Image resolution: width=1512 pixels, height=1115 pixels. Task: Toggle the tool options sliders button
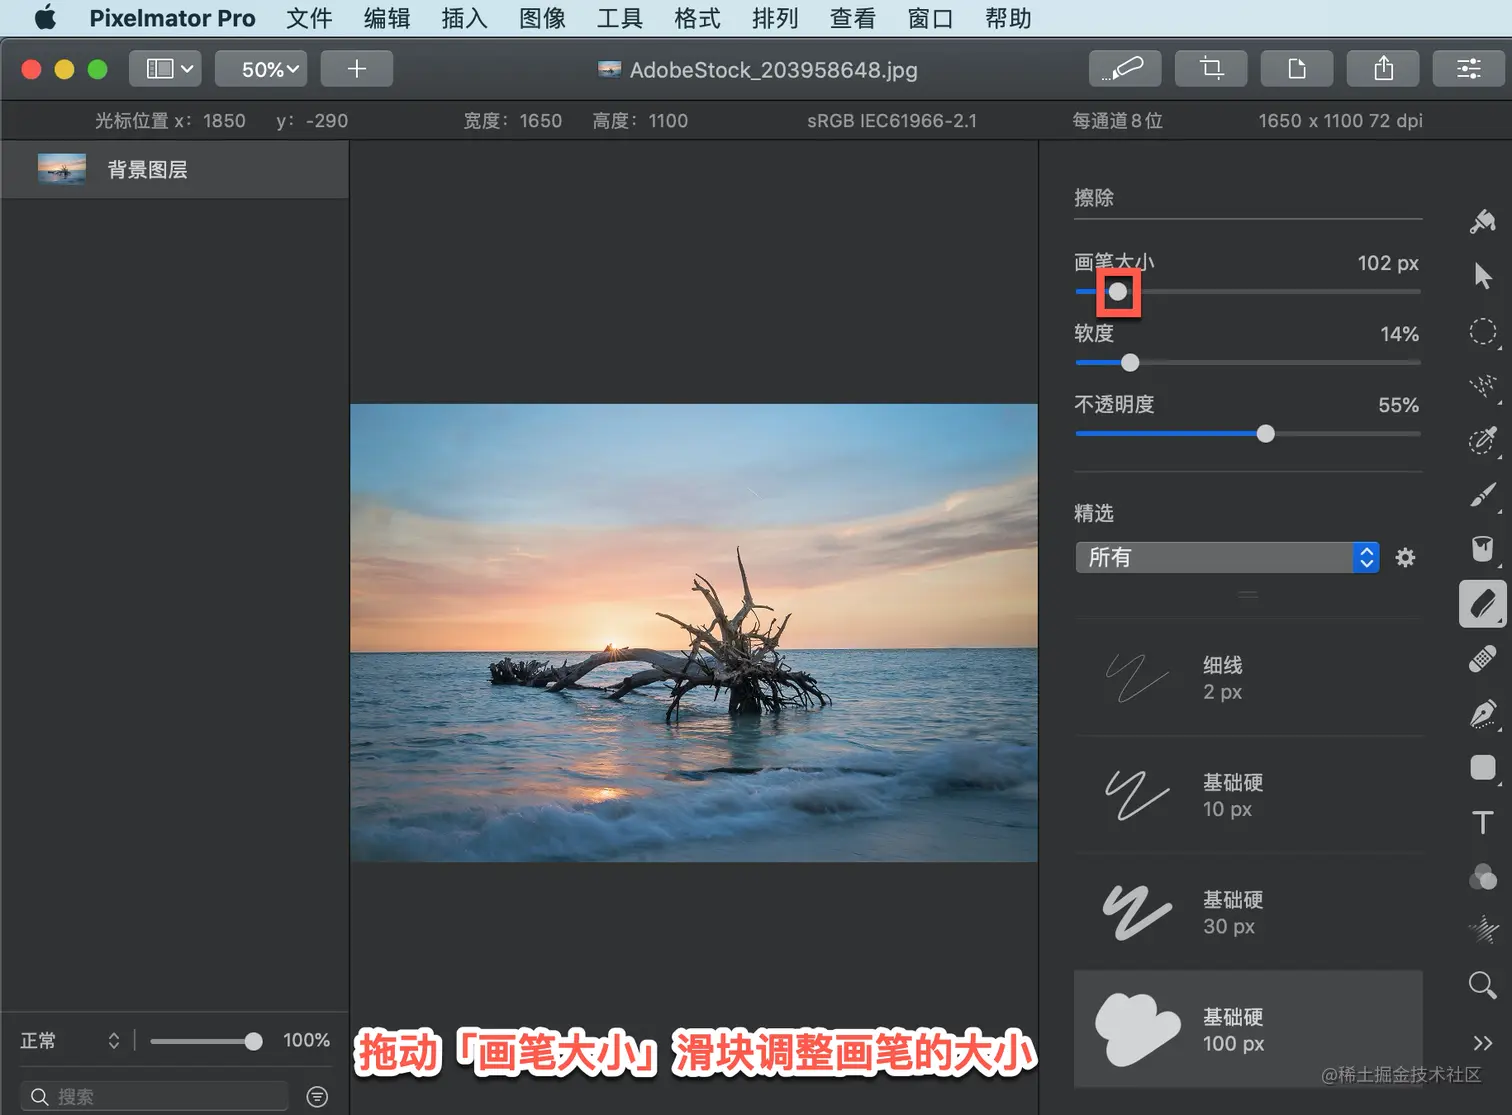[x=1468, y=69]
